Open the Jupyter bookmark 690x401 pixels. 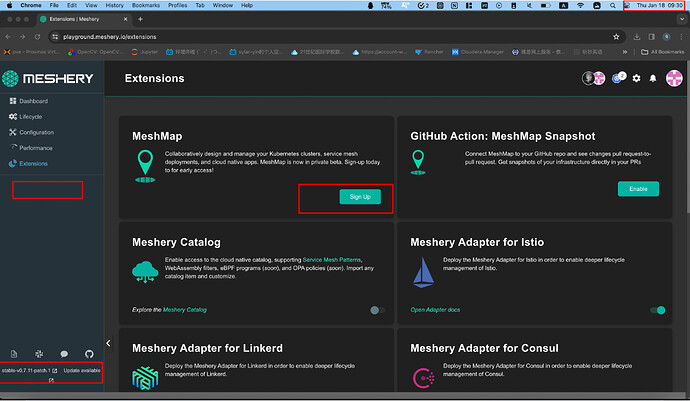tap(145, 52)
